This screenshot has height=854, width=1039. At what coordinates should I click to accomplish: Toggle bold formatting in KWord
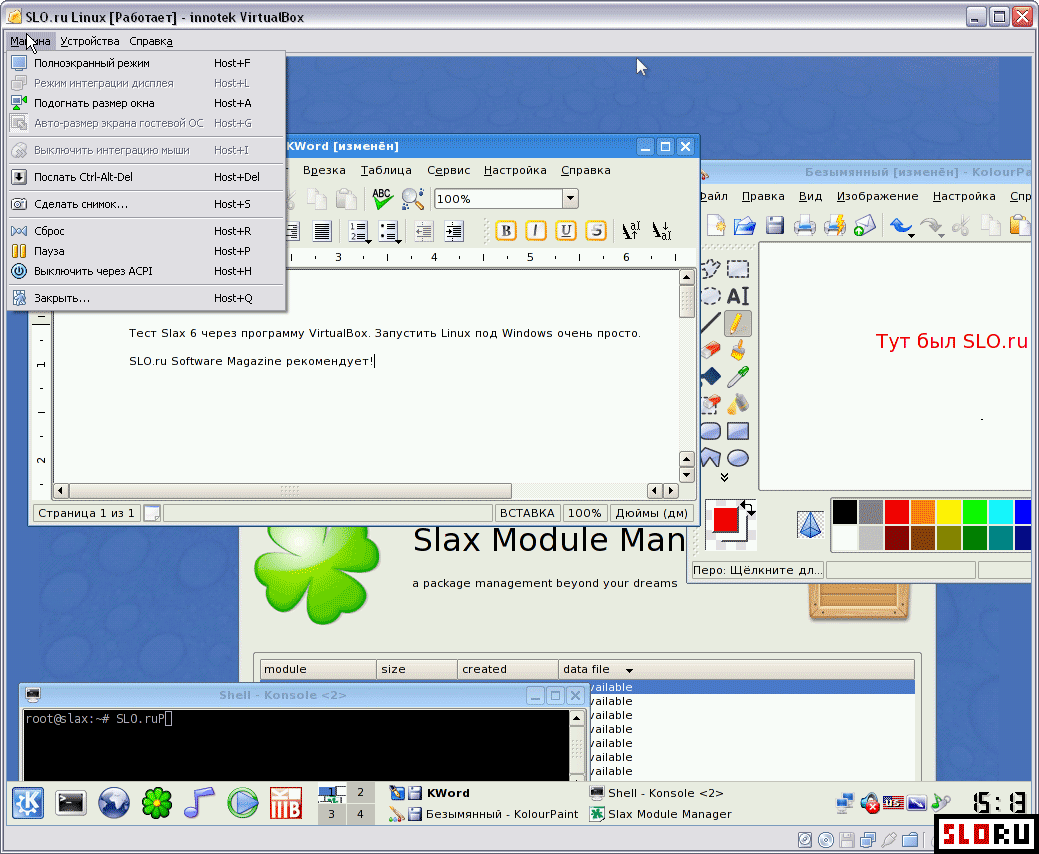[506, 231]
